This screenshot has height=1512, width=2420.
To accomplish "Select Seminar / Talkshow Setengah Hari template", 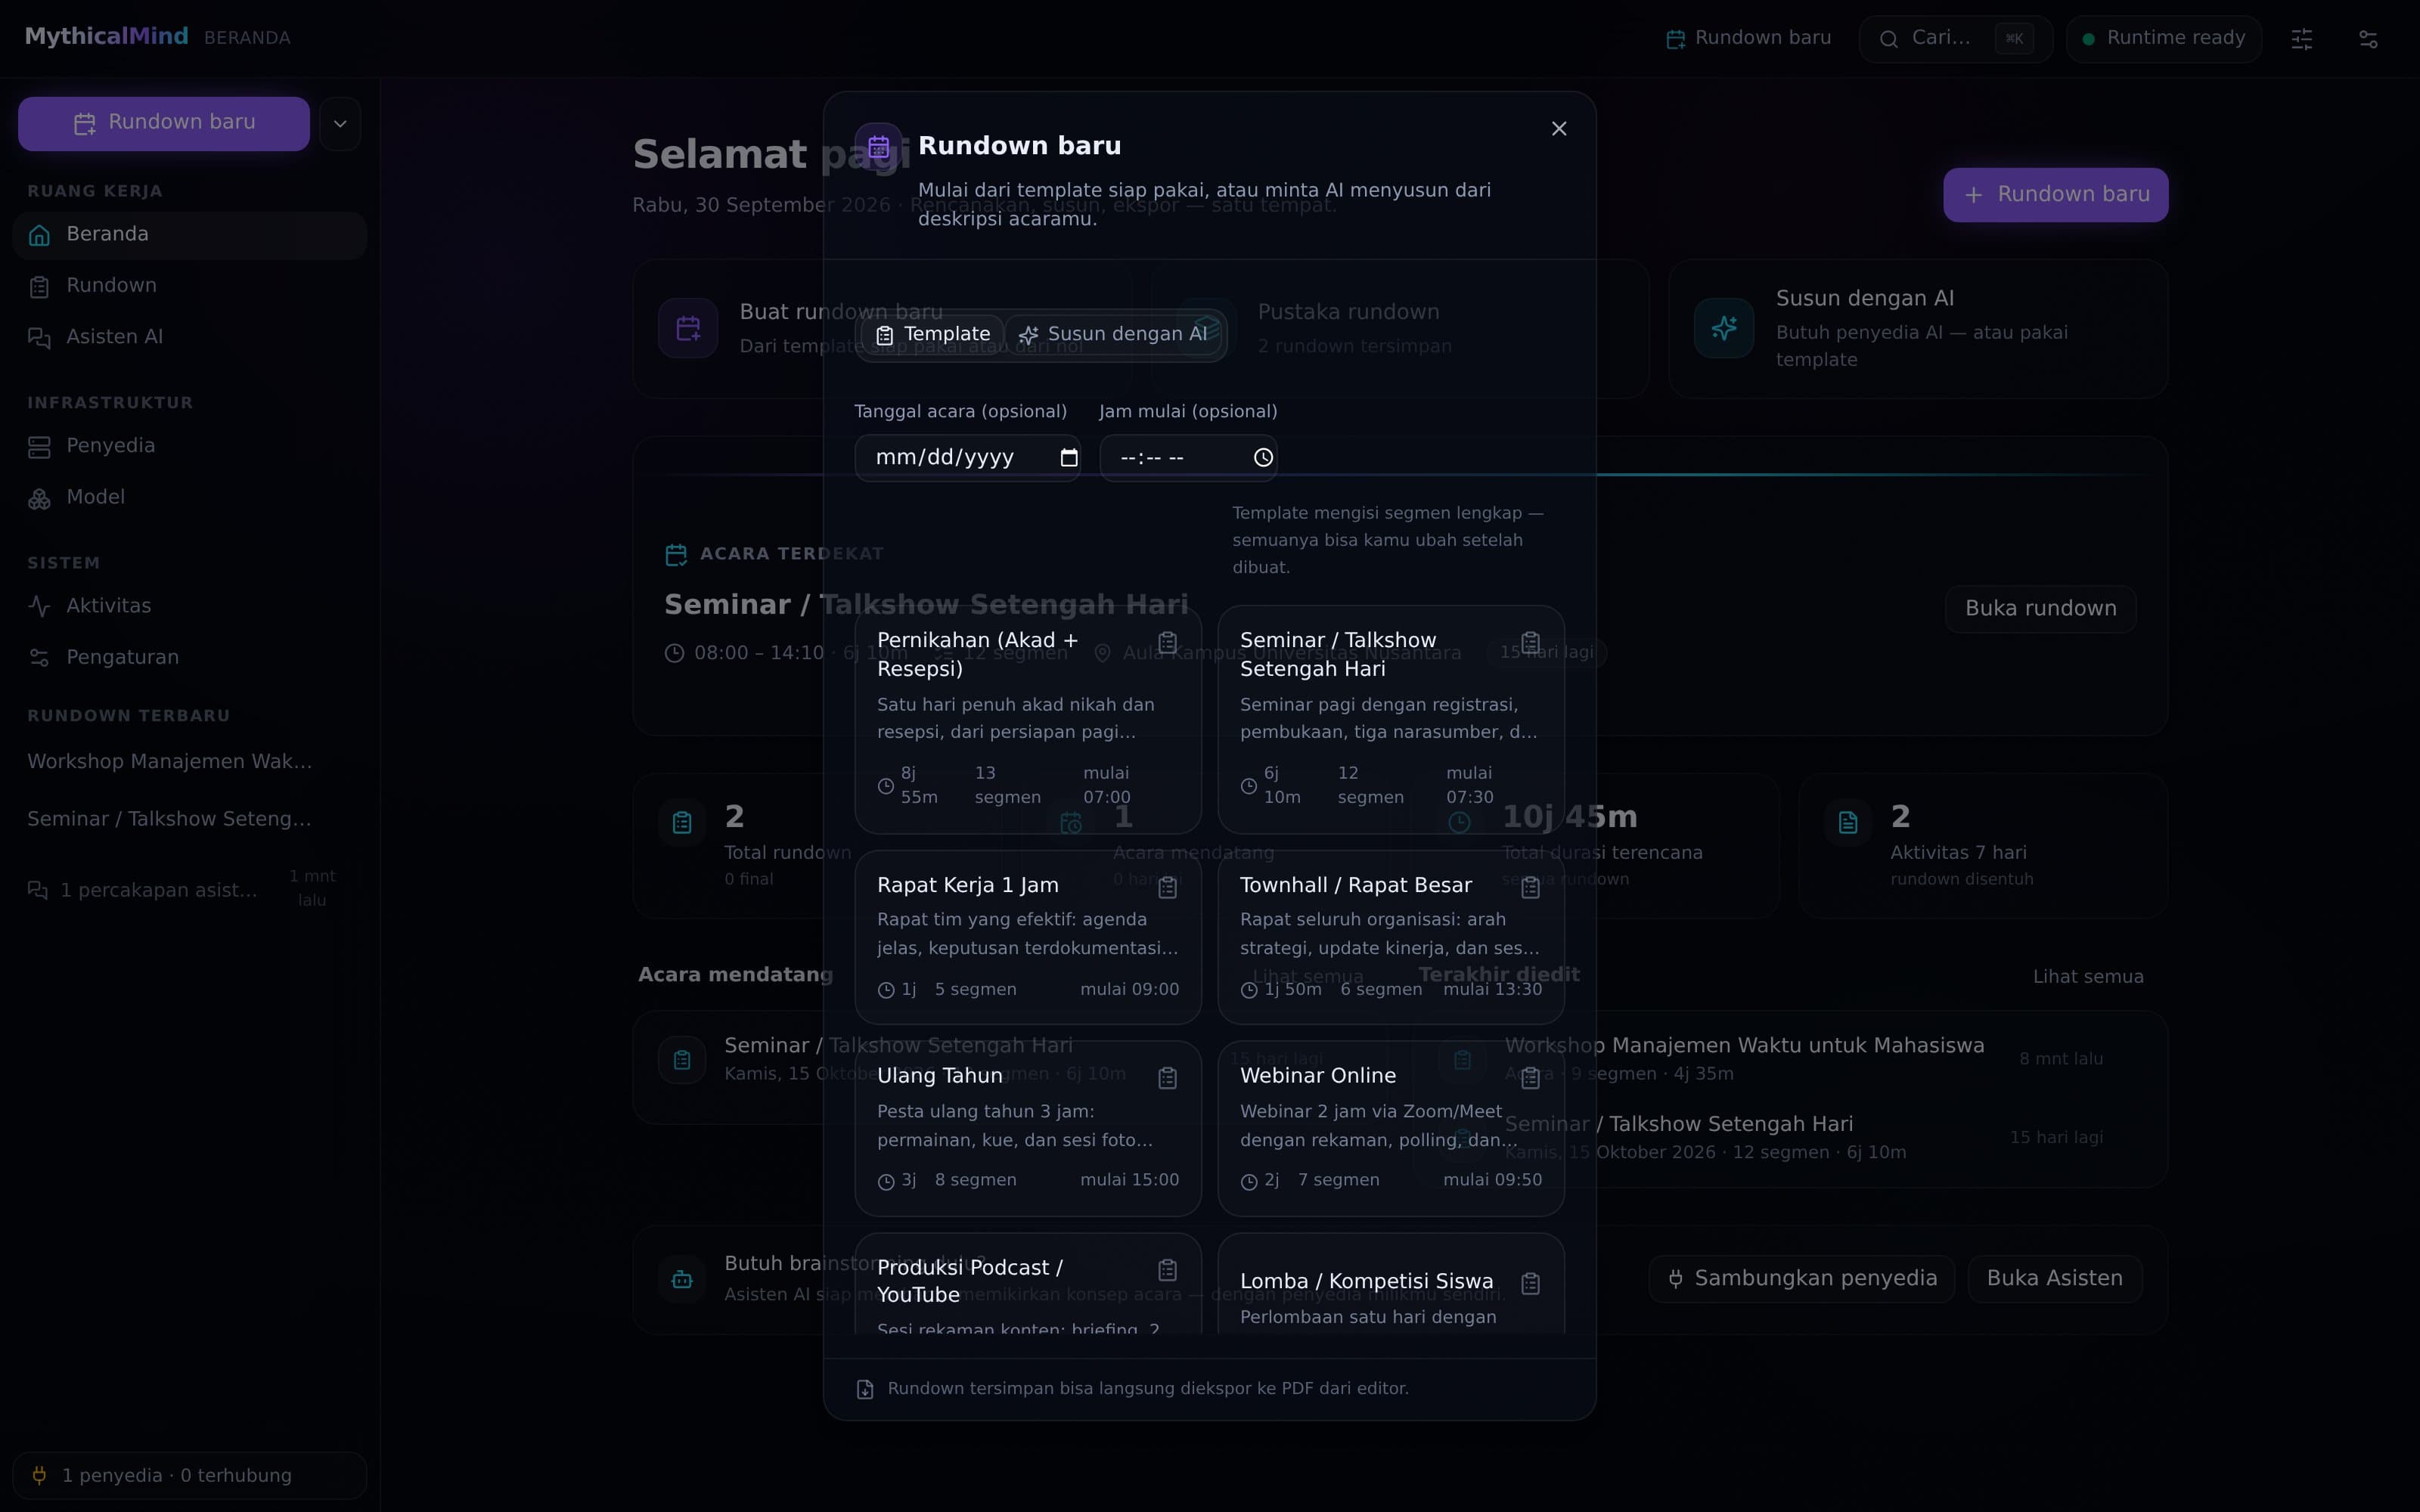I will pos(1390,719).
